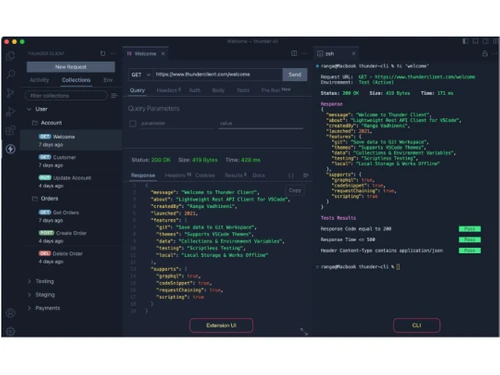Open the GET Customer request
This screenshot has width=500, height=375.
click(71, 161)
